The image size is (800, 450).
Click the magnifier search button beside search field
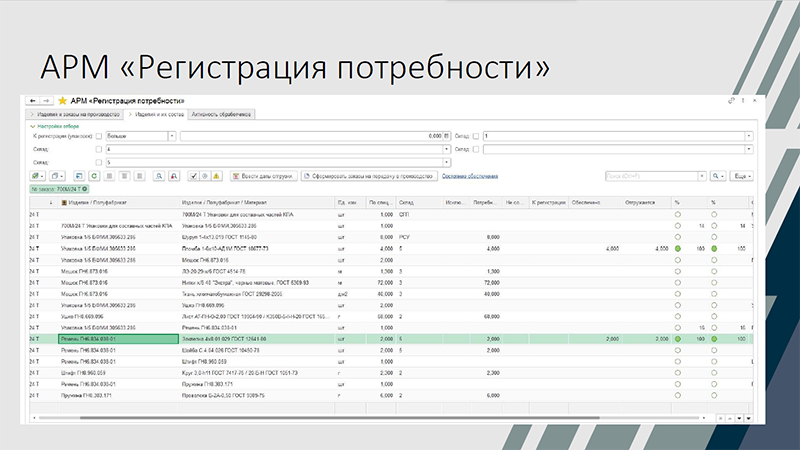(716, 175)
